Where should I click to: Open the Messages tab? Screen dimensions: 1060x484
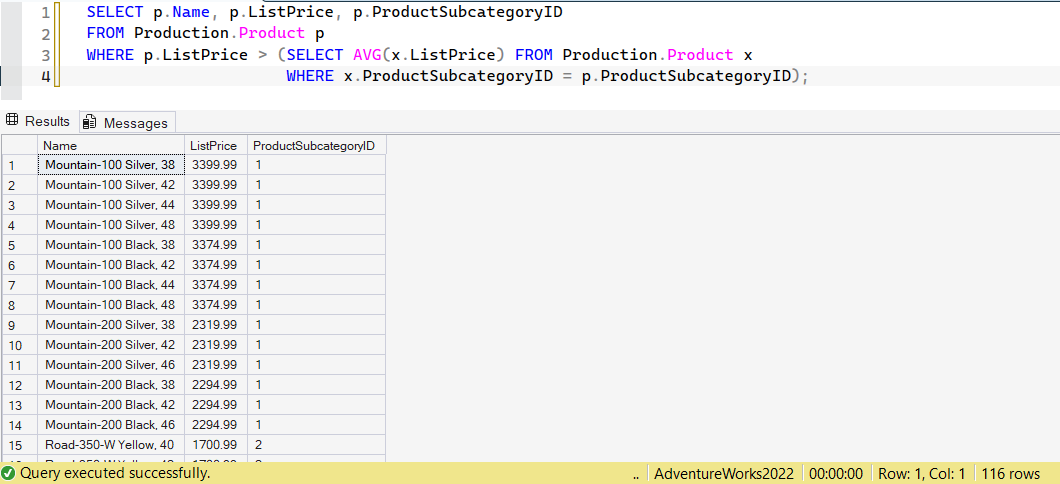click(127, 122)
